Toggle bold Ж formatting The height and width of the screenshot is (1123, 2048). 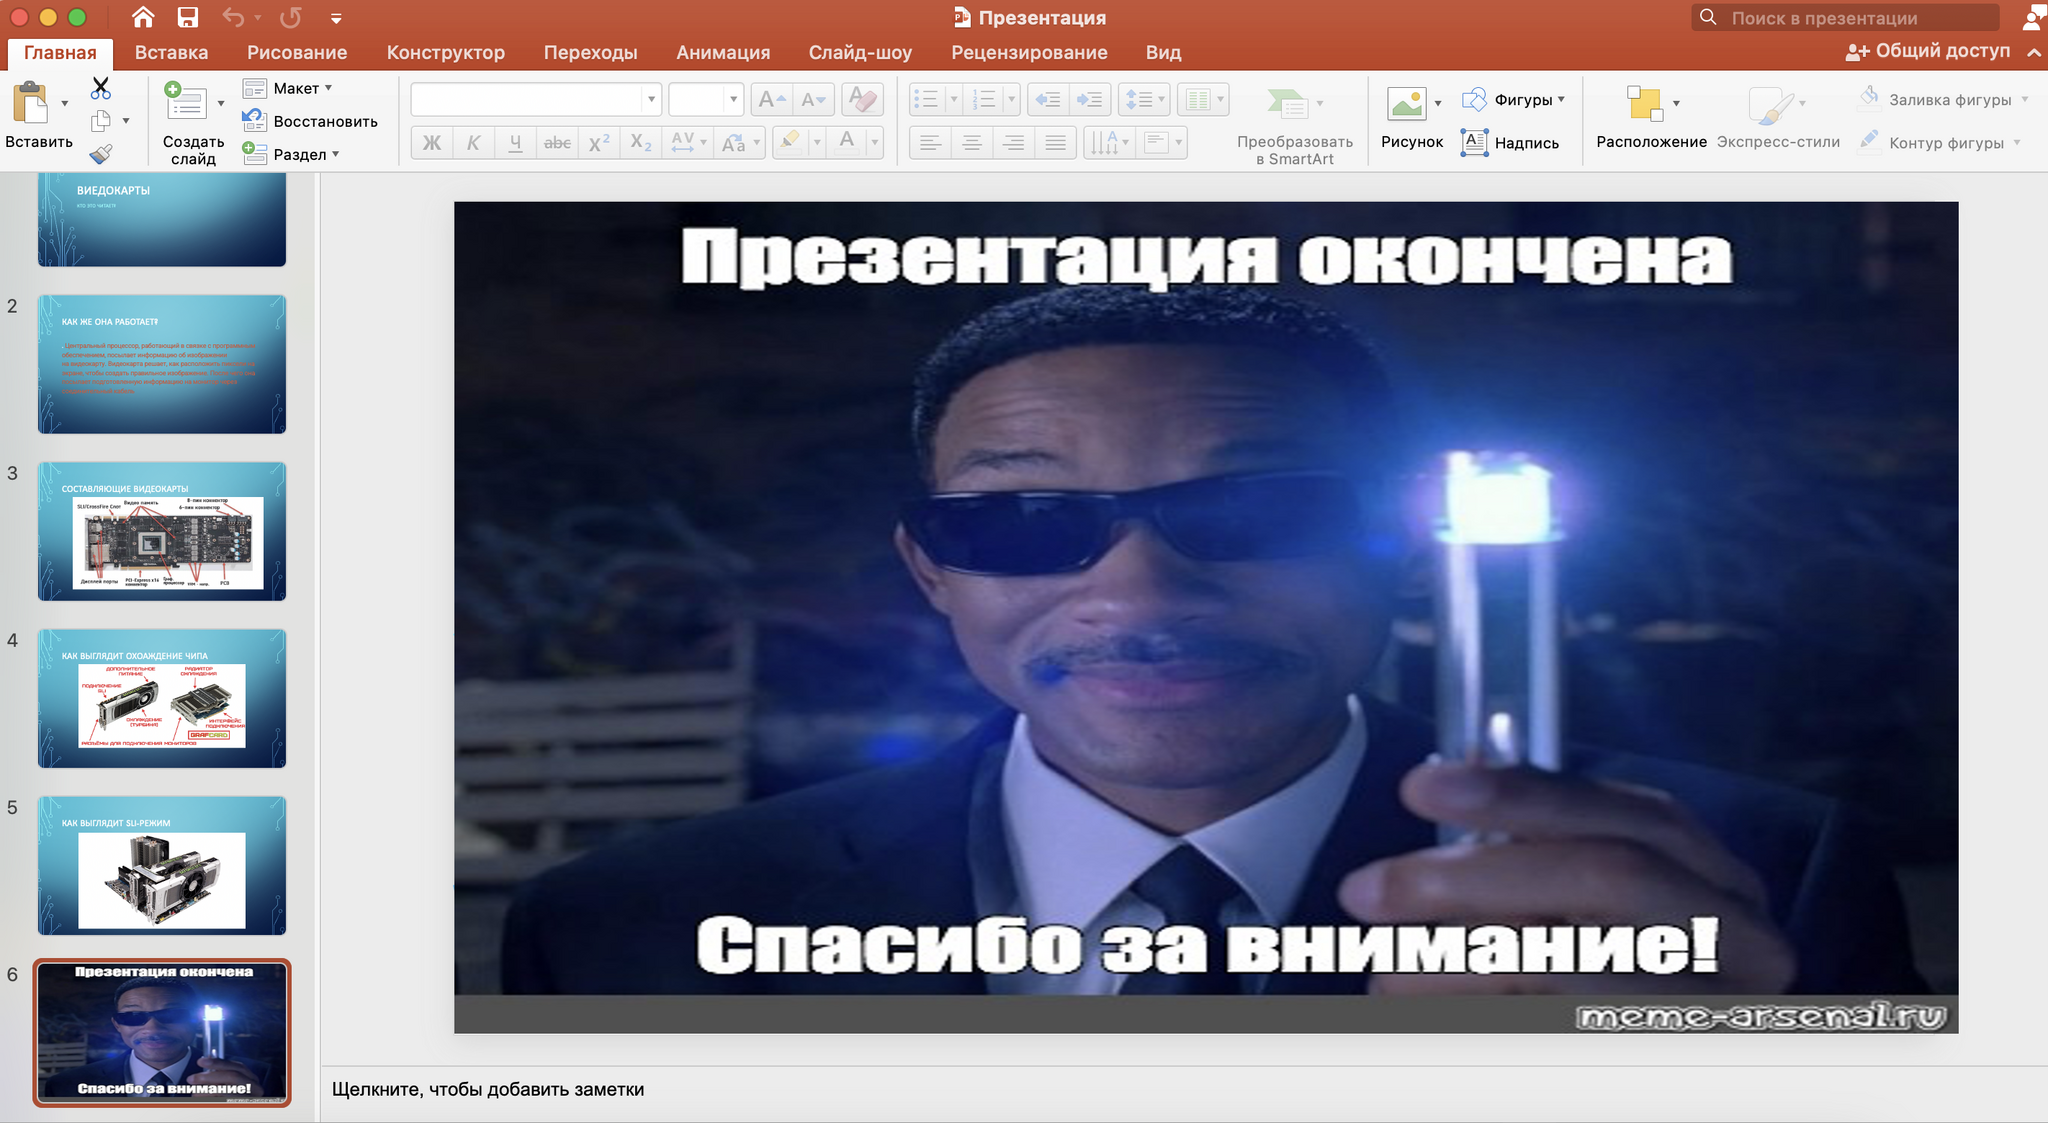(432, 143)
